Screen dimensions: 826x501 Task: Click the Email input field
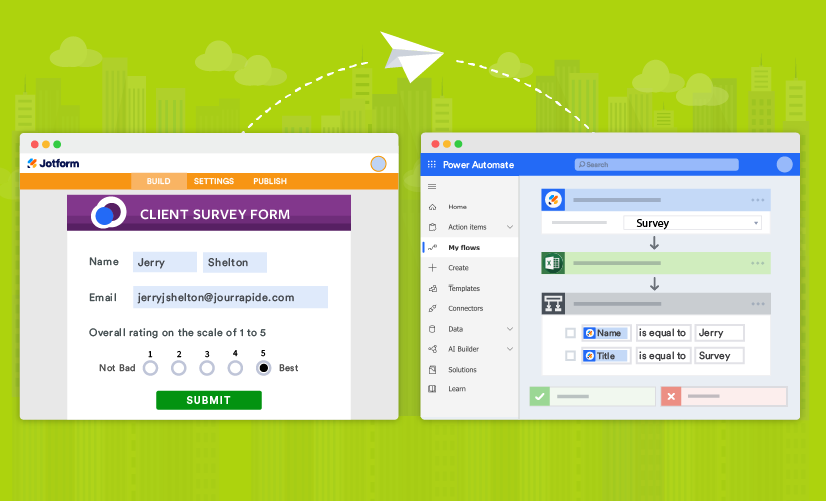pos(230,297)
